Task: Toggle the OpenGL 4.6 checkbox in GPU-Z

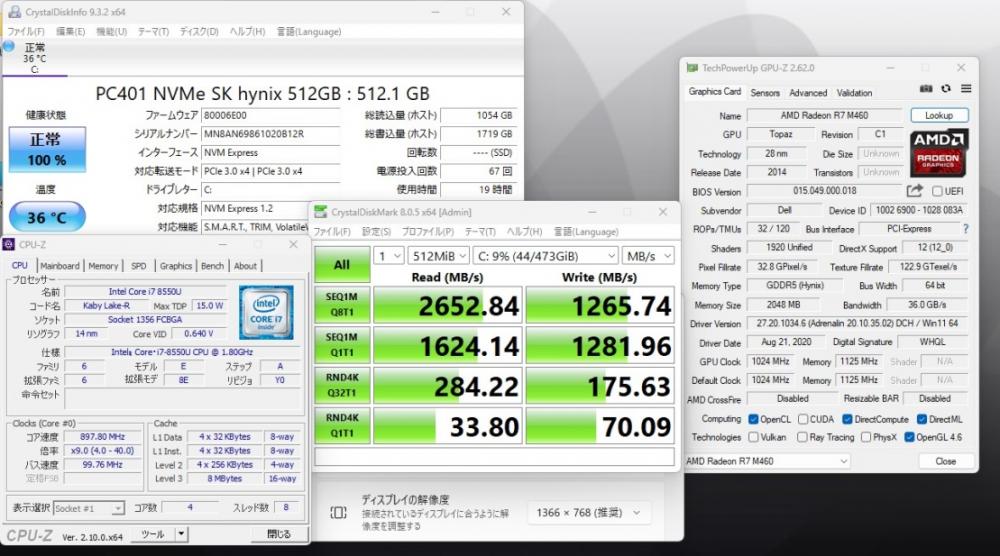Action: (909, 437)
